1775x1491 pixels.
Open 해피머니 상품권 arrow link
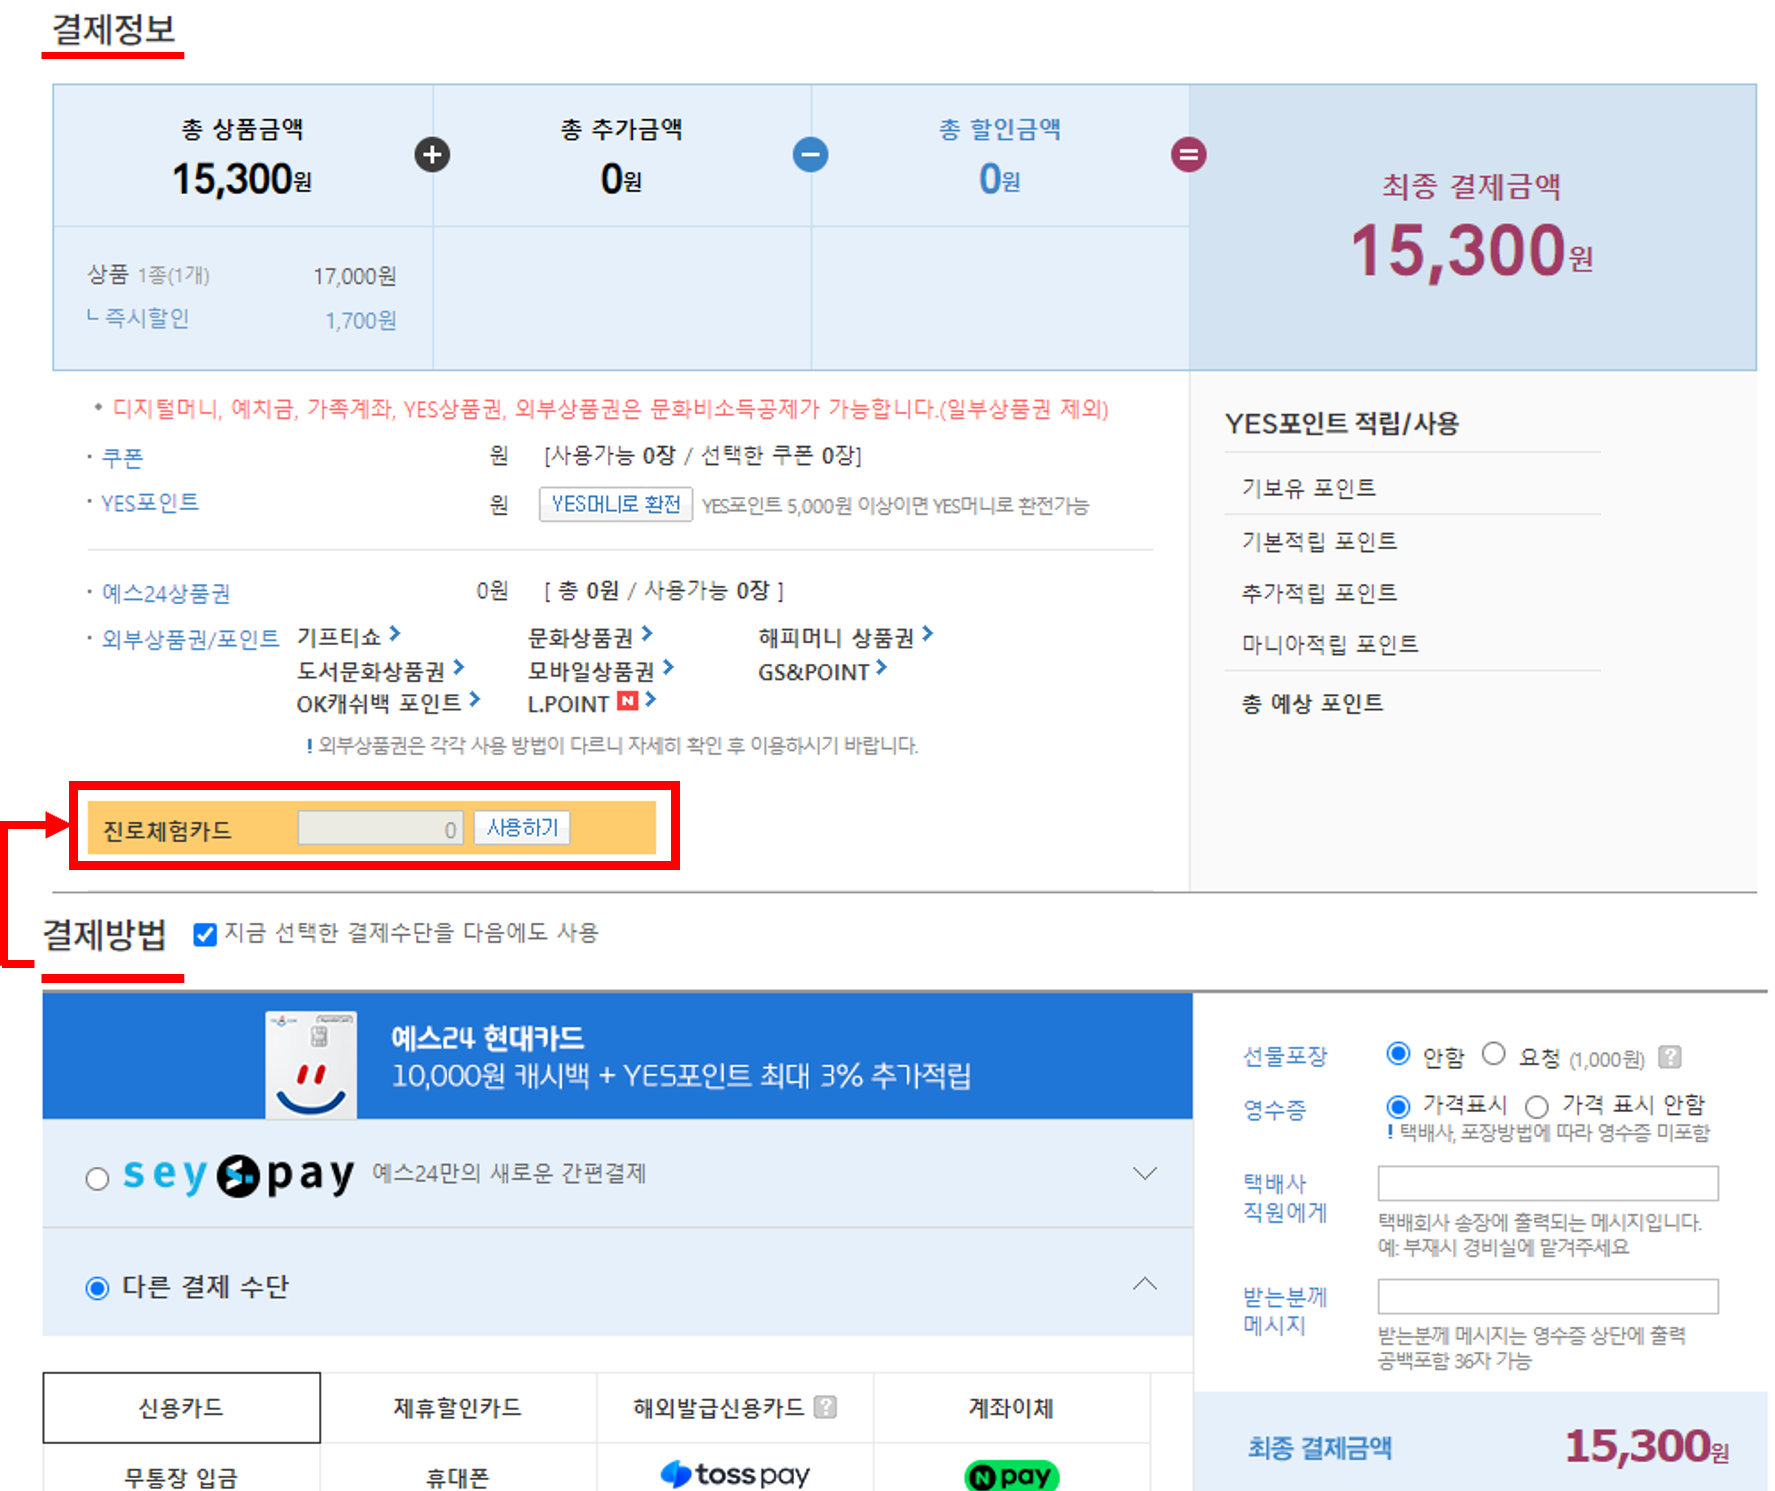928,633
